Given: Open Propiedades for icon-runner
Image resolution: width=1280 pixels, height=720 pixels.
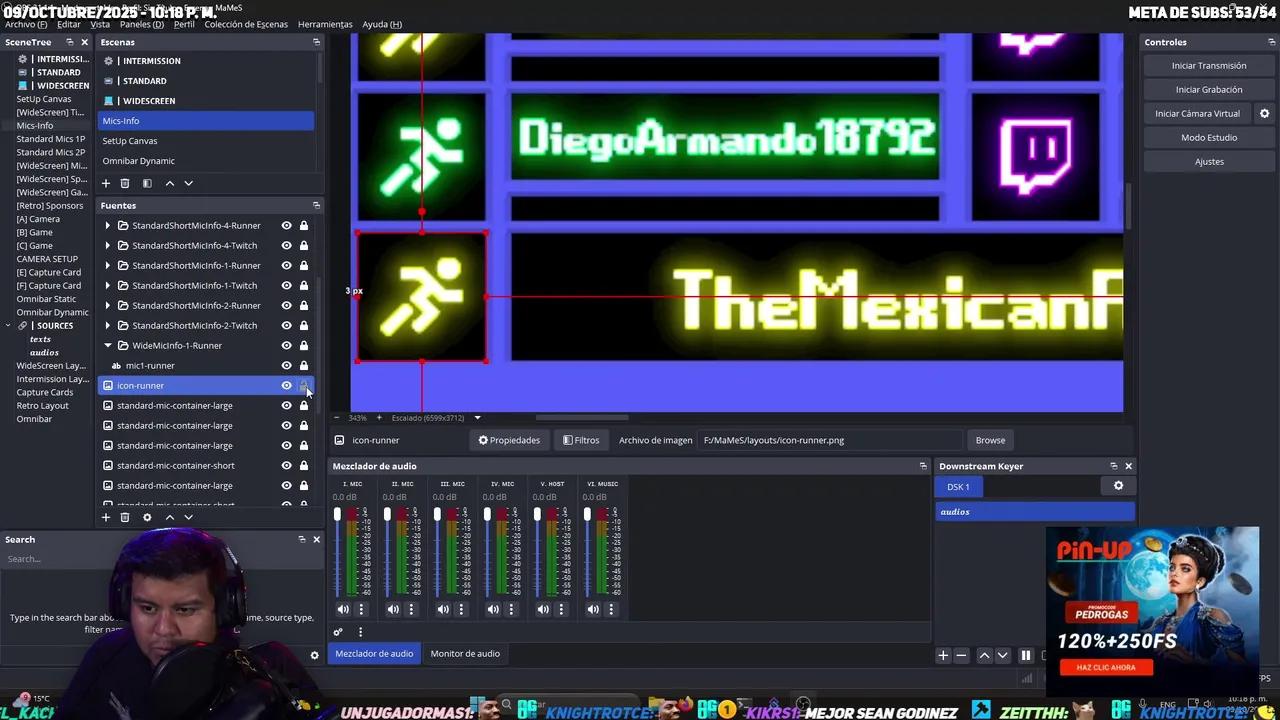Looking at the screenshot, I should pyautogui.click(x=509, y=440).
